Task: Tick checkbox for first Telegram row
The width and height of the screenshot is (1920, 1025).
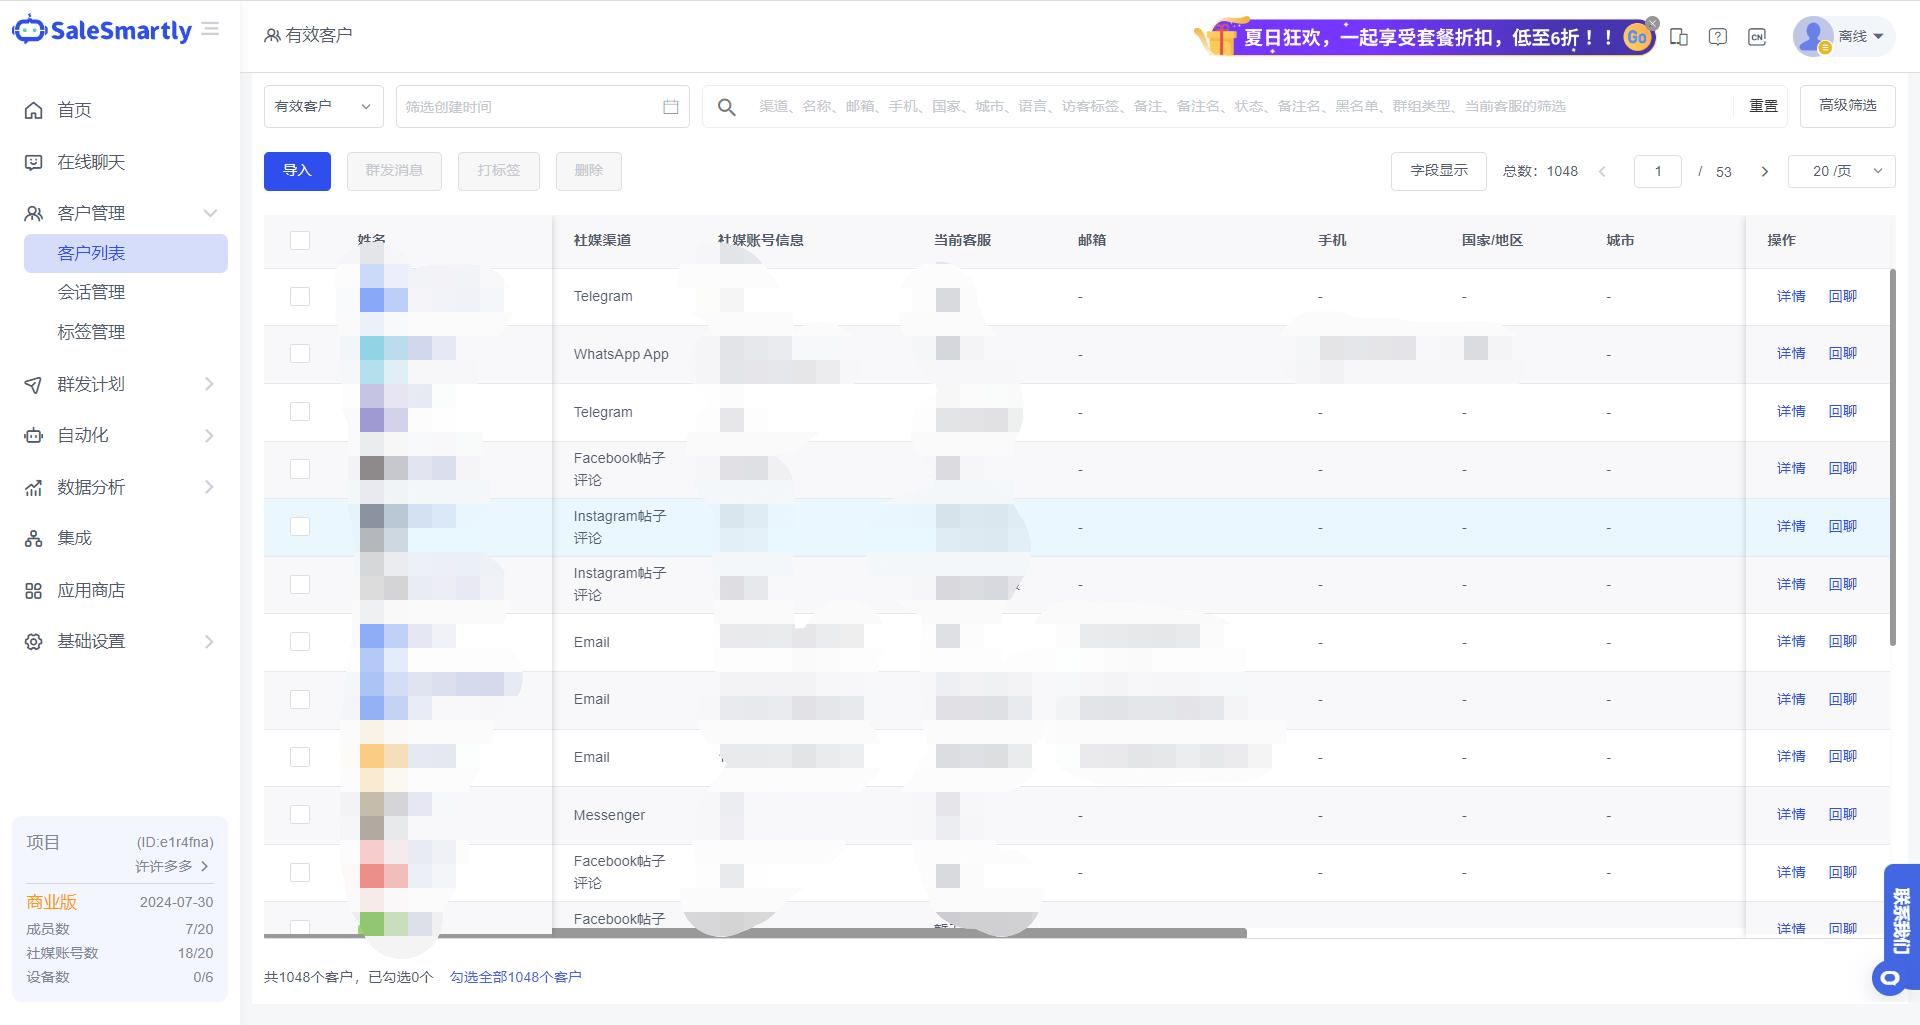Action: 300,296
